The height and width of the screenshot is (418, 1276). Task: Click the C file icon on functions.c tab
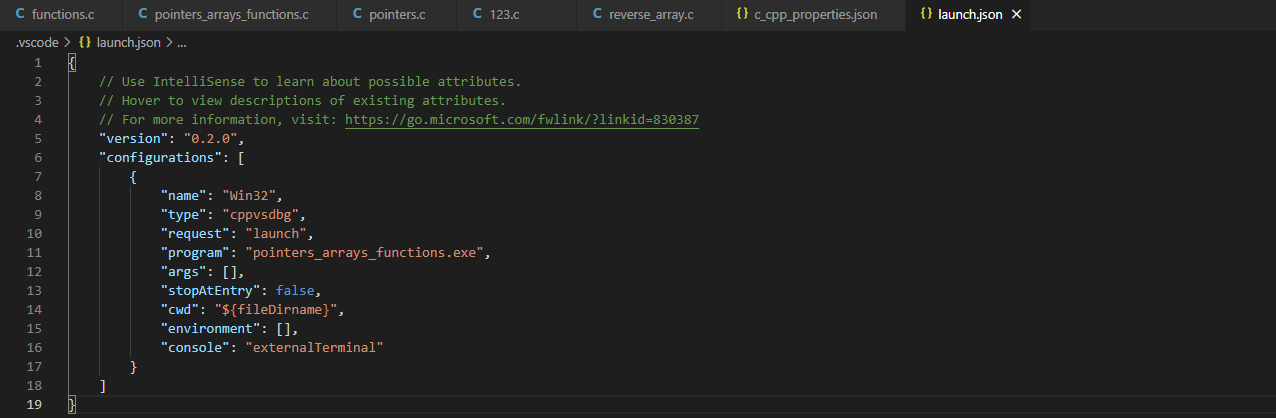(x=20, y=15)
